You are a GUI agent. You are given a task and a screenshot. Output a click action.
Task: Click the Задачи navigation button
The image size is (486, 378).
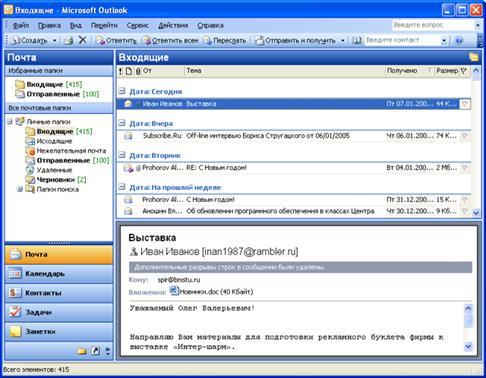(59, 312)
